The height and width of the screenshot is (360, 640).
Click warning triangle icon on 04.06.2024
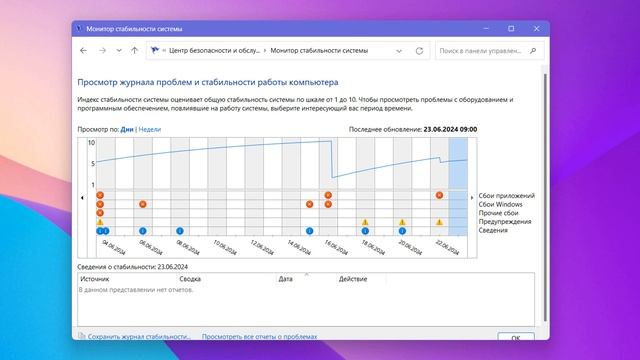pos(100,222)
